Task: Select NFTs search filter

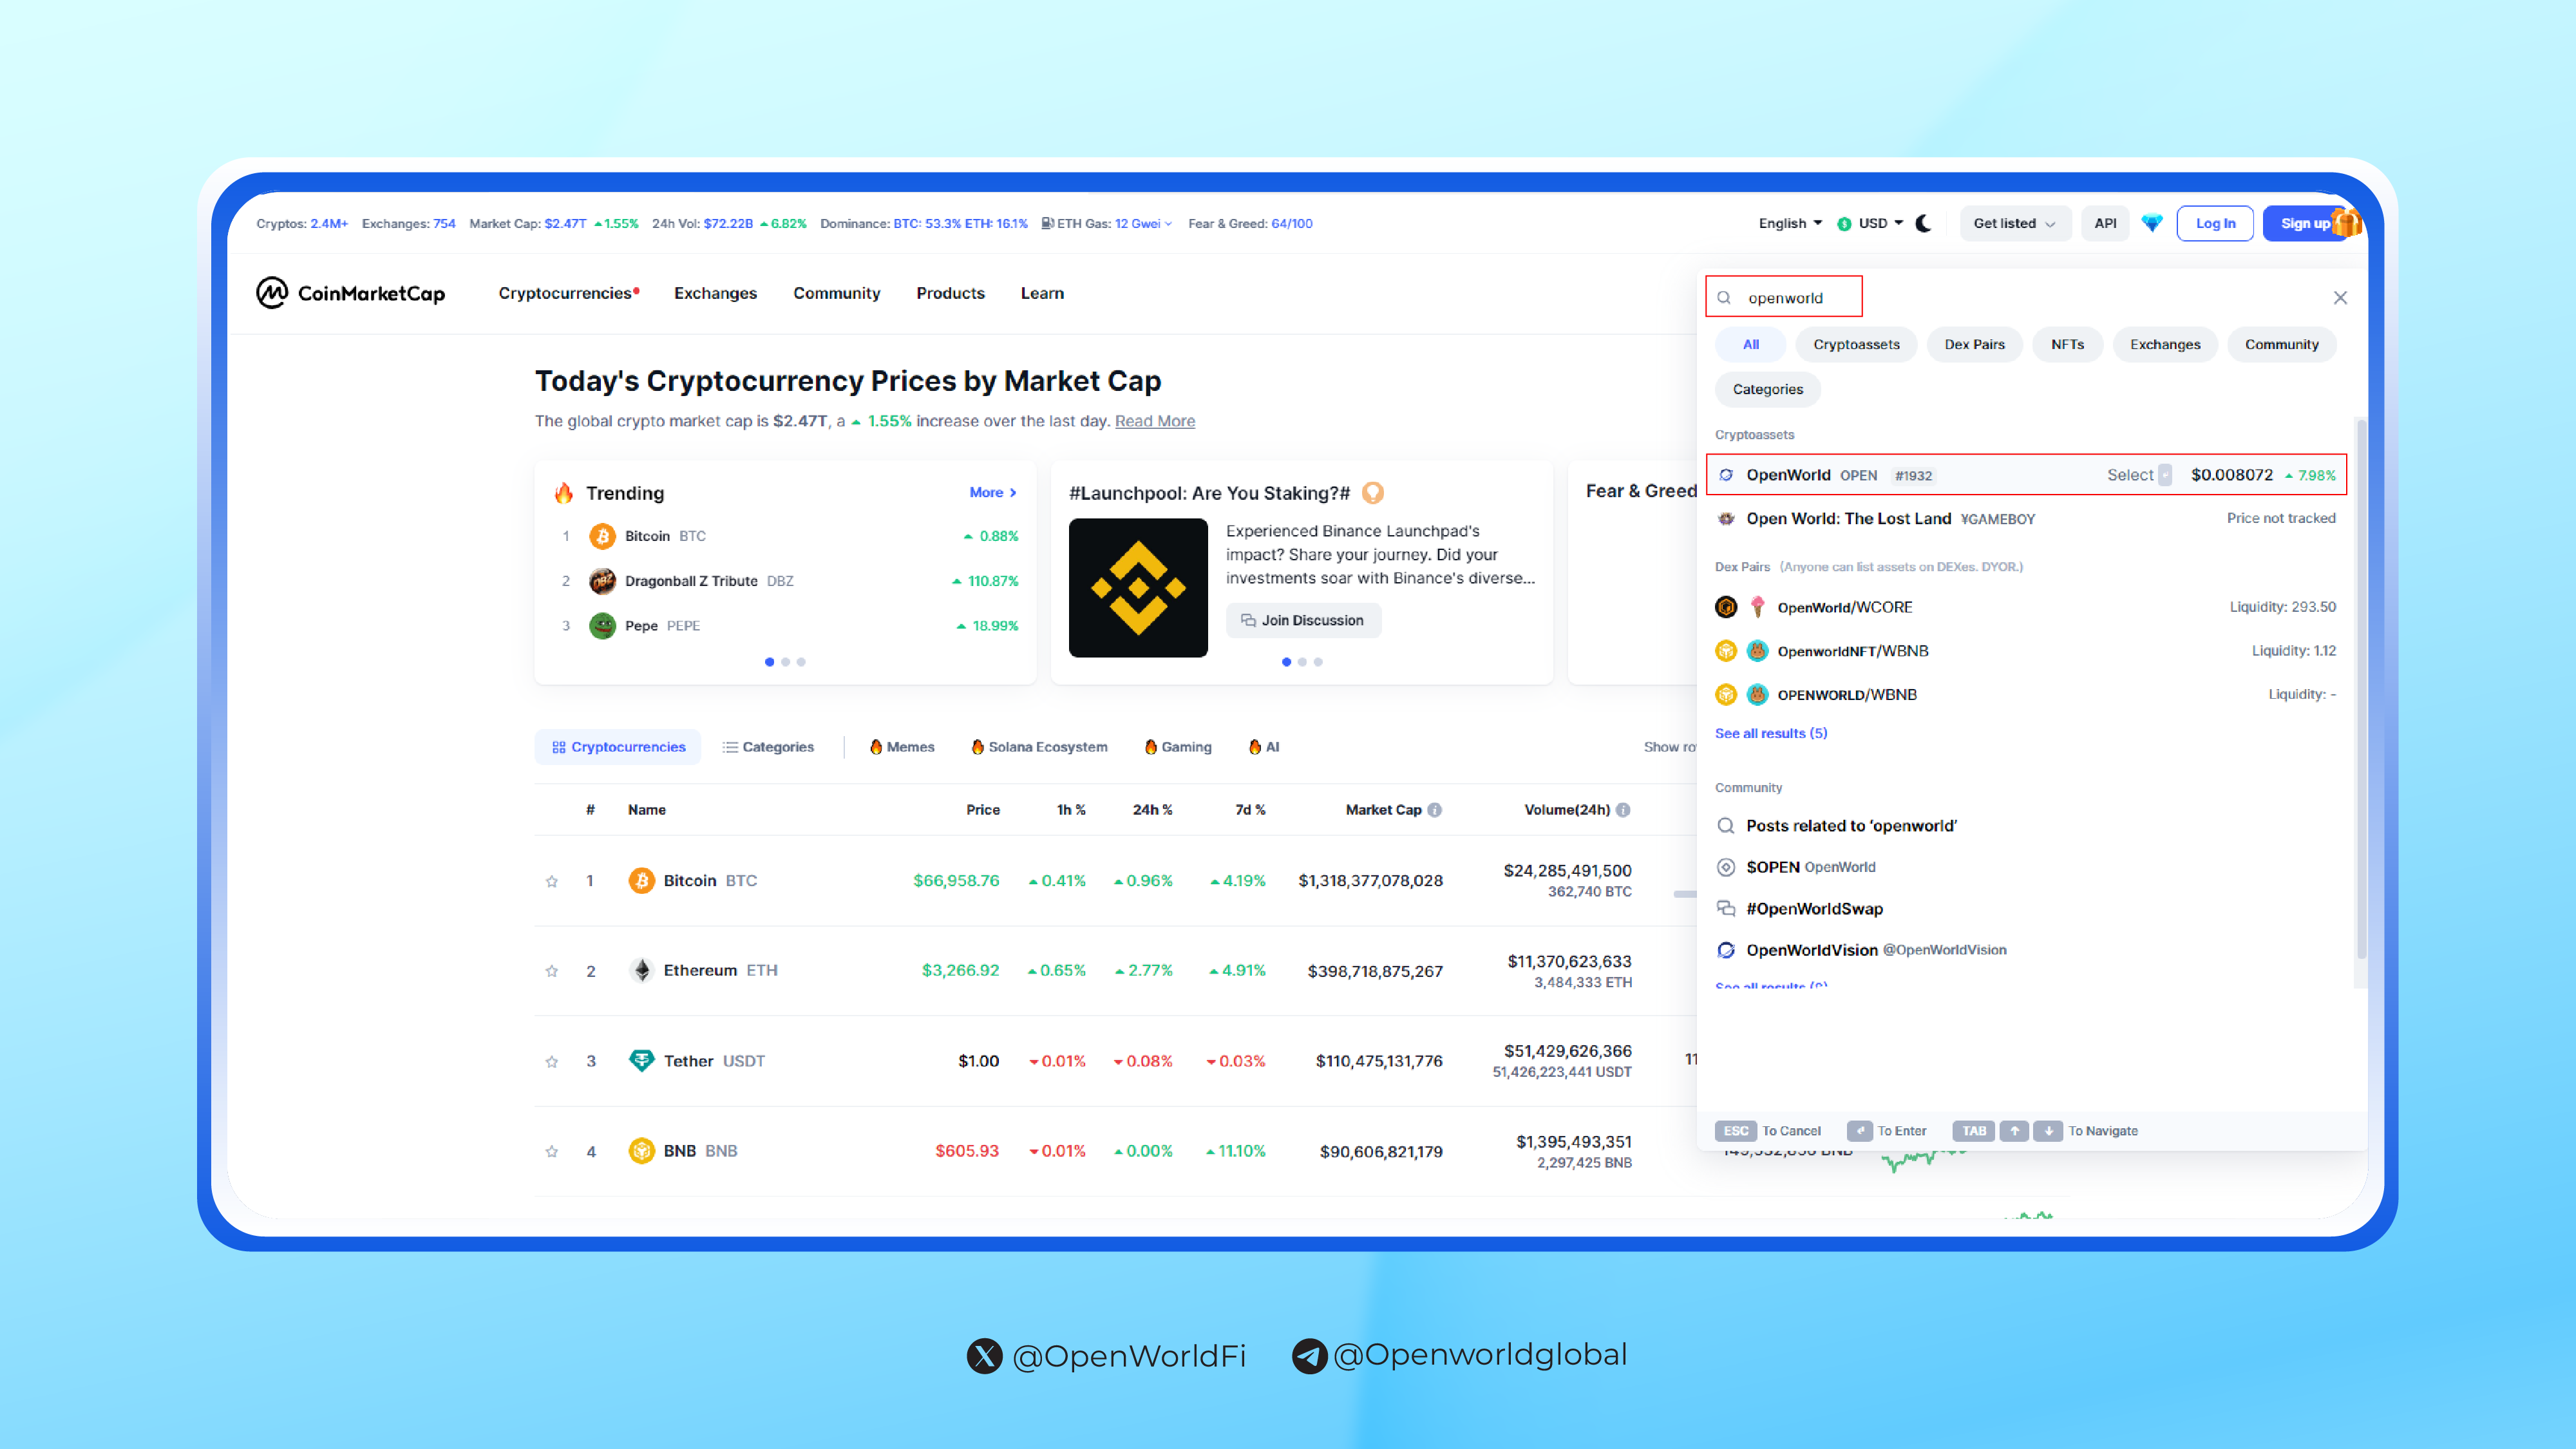Action: [2067, 344]
